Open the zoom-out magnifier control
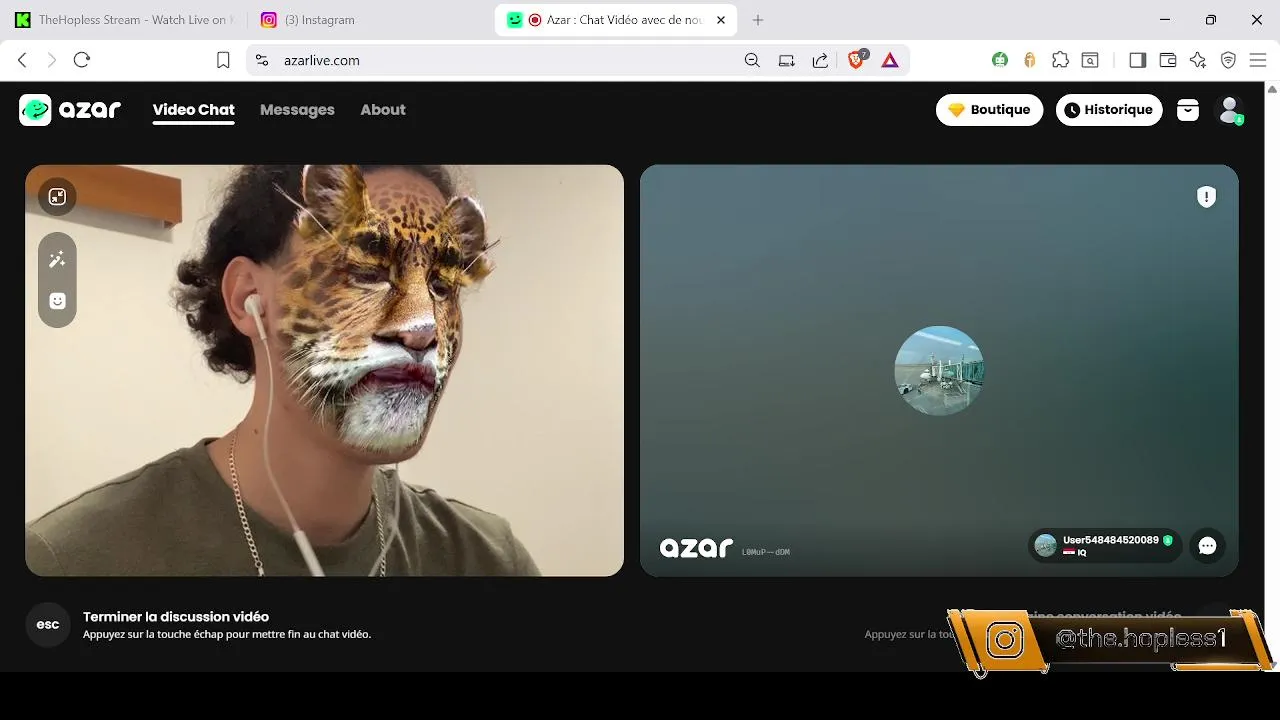The width and height of the screenshot is (1280, 720). [x=752, y=60]
